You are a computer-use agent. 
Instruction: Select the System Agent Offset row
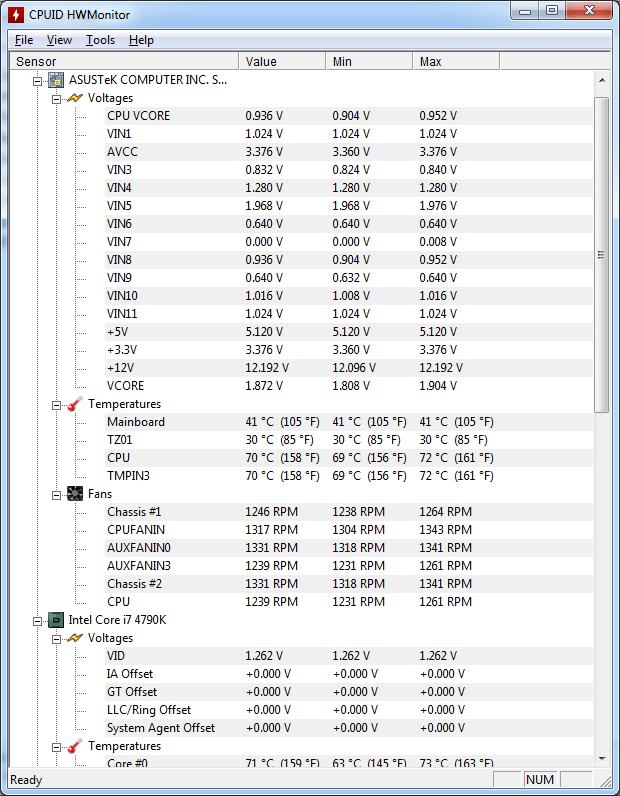tap(349, 728)
